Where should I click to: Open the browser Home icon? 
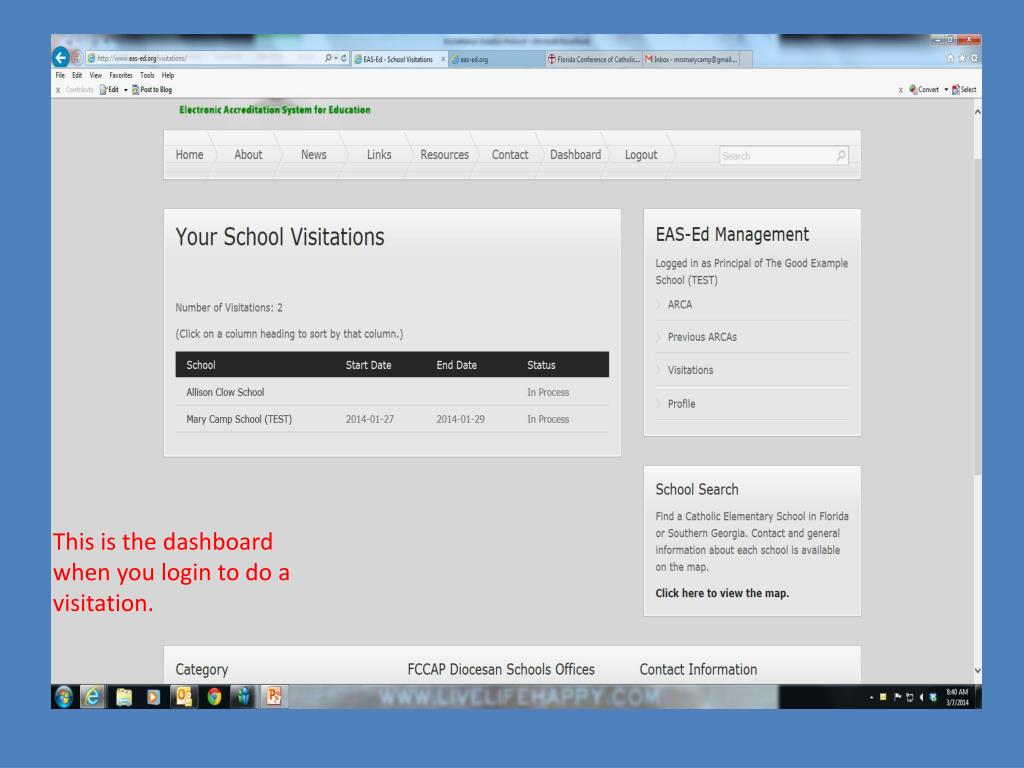[x=950, y=58]
